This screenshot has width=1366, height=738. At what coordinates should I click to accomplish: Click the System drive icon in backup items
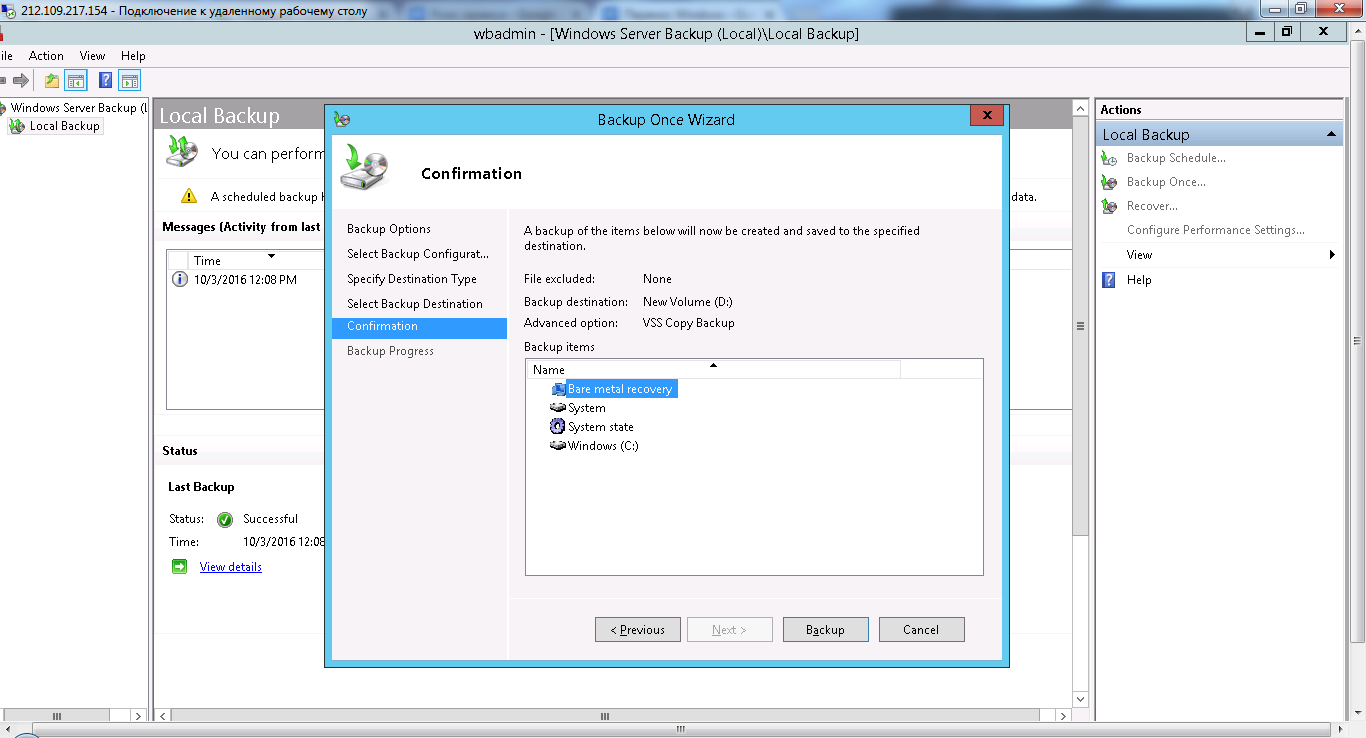558,408
